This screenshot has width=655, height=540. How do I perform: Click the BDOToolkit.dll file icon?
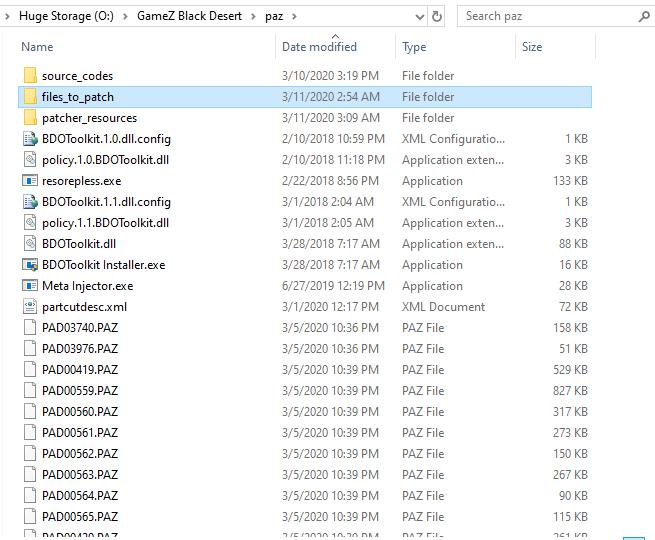pos(30,244)
